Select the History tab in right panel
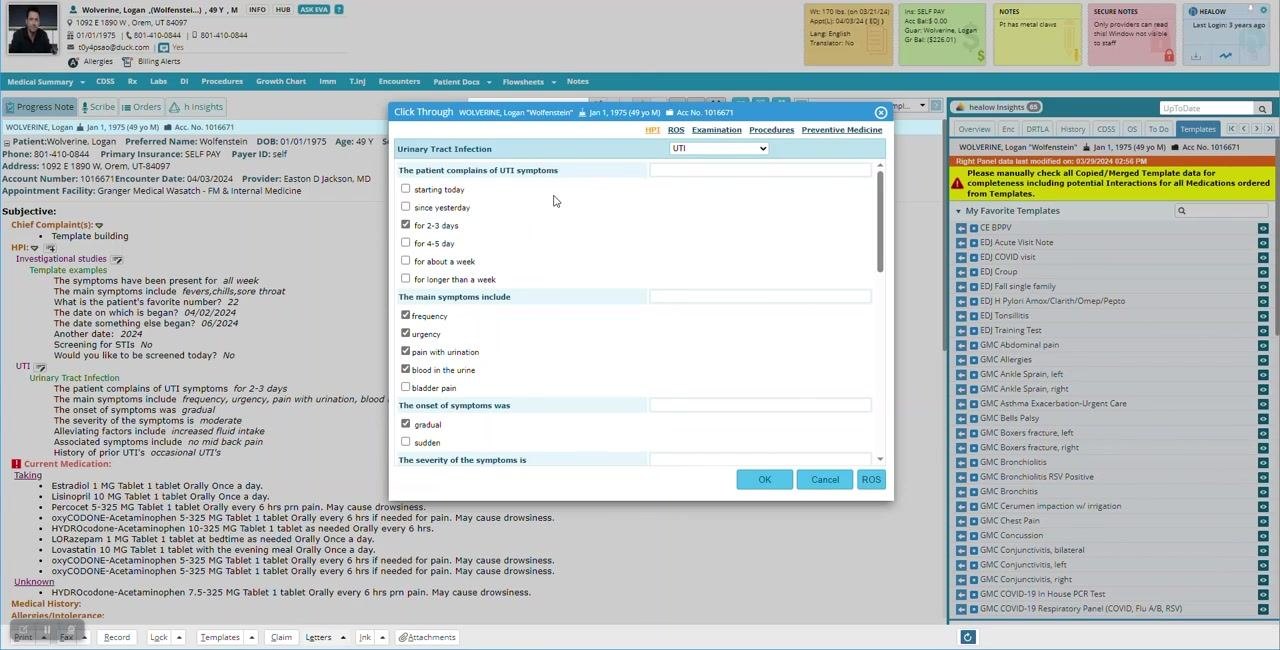1280x650 pixels. click(1073, 129)
